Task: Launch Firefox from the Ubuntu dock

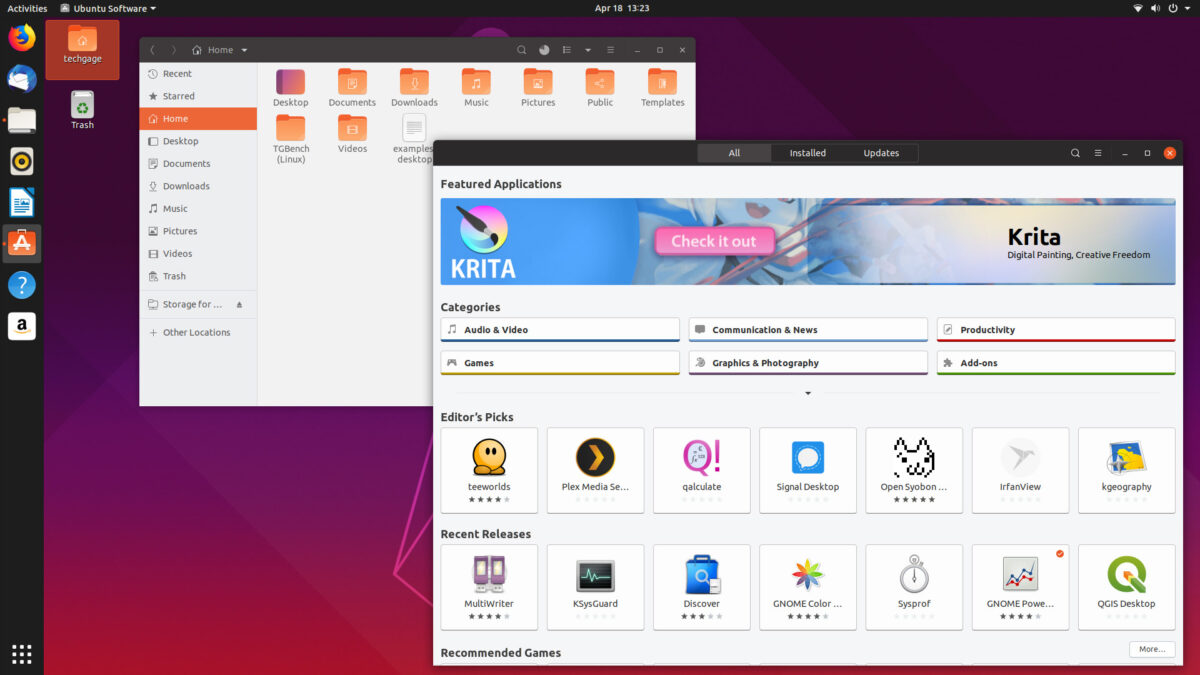Action: (x=22, y=38)
